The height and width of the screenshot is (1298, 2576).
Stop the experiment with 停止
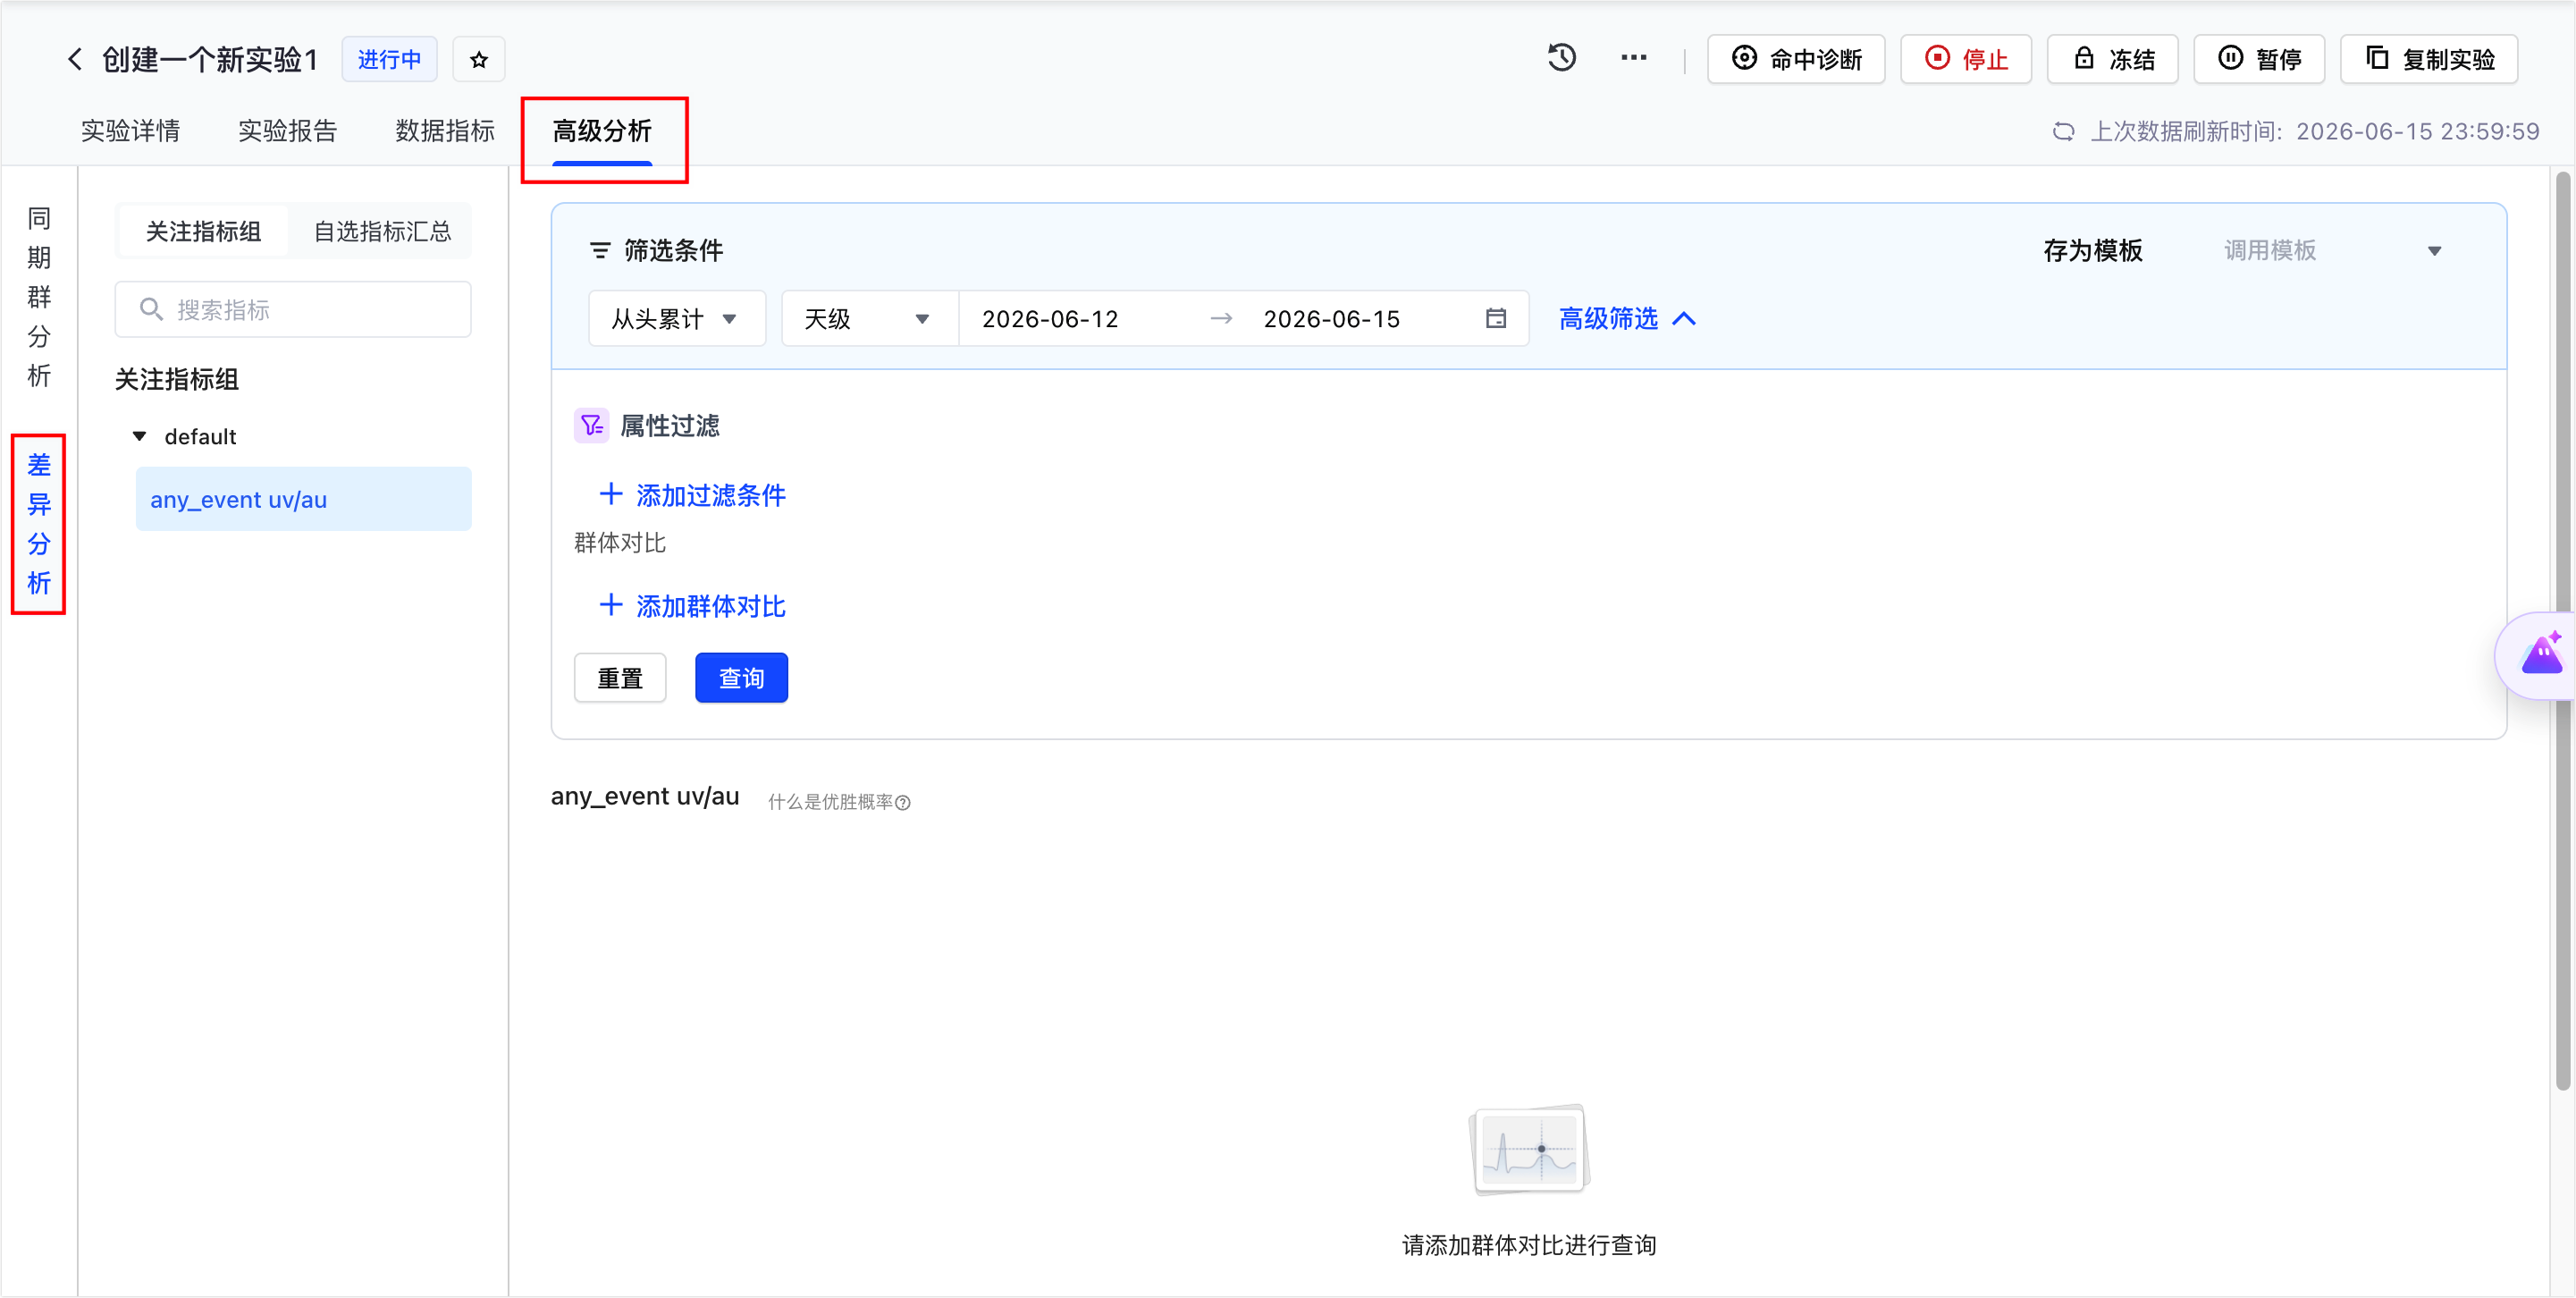[1966, 59]
